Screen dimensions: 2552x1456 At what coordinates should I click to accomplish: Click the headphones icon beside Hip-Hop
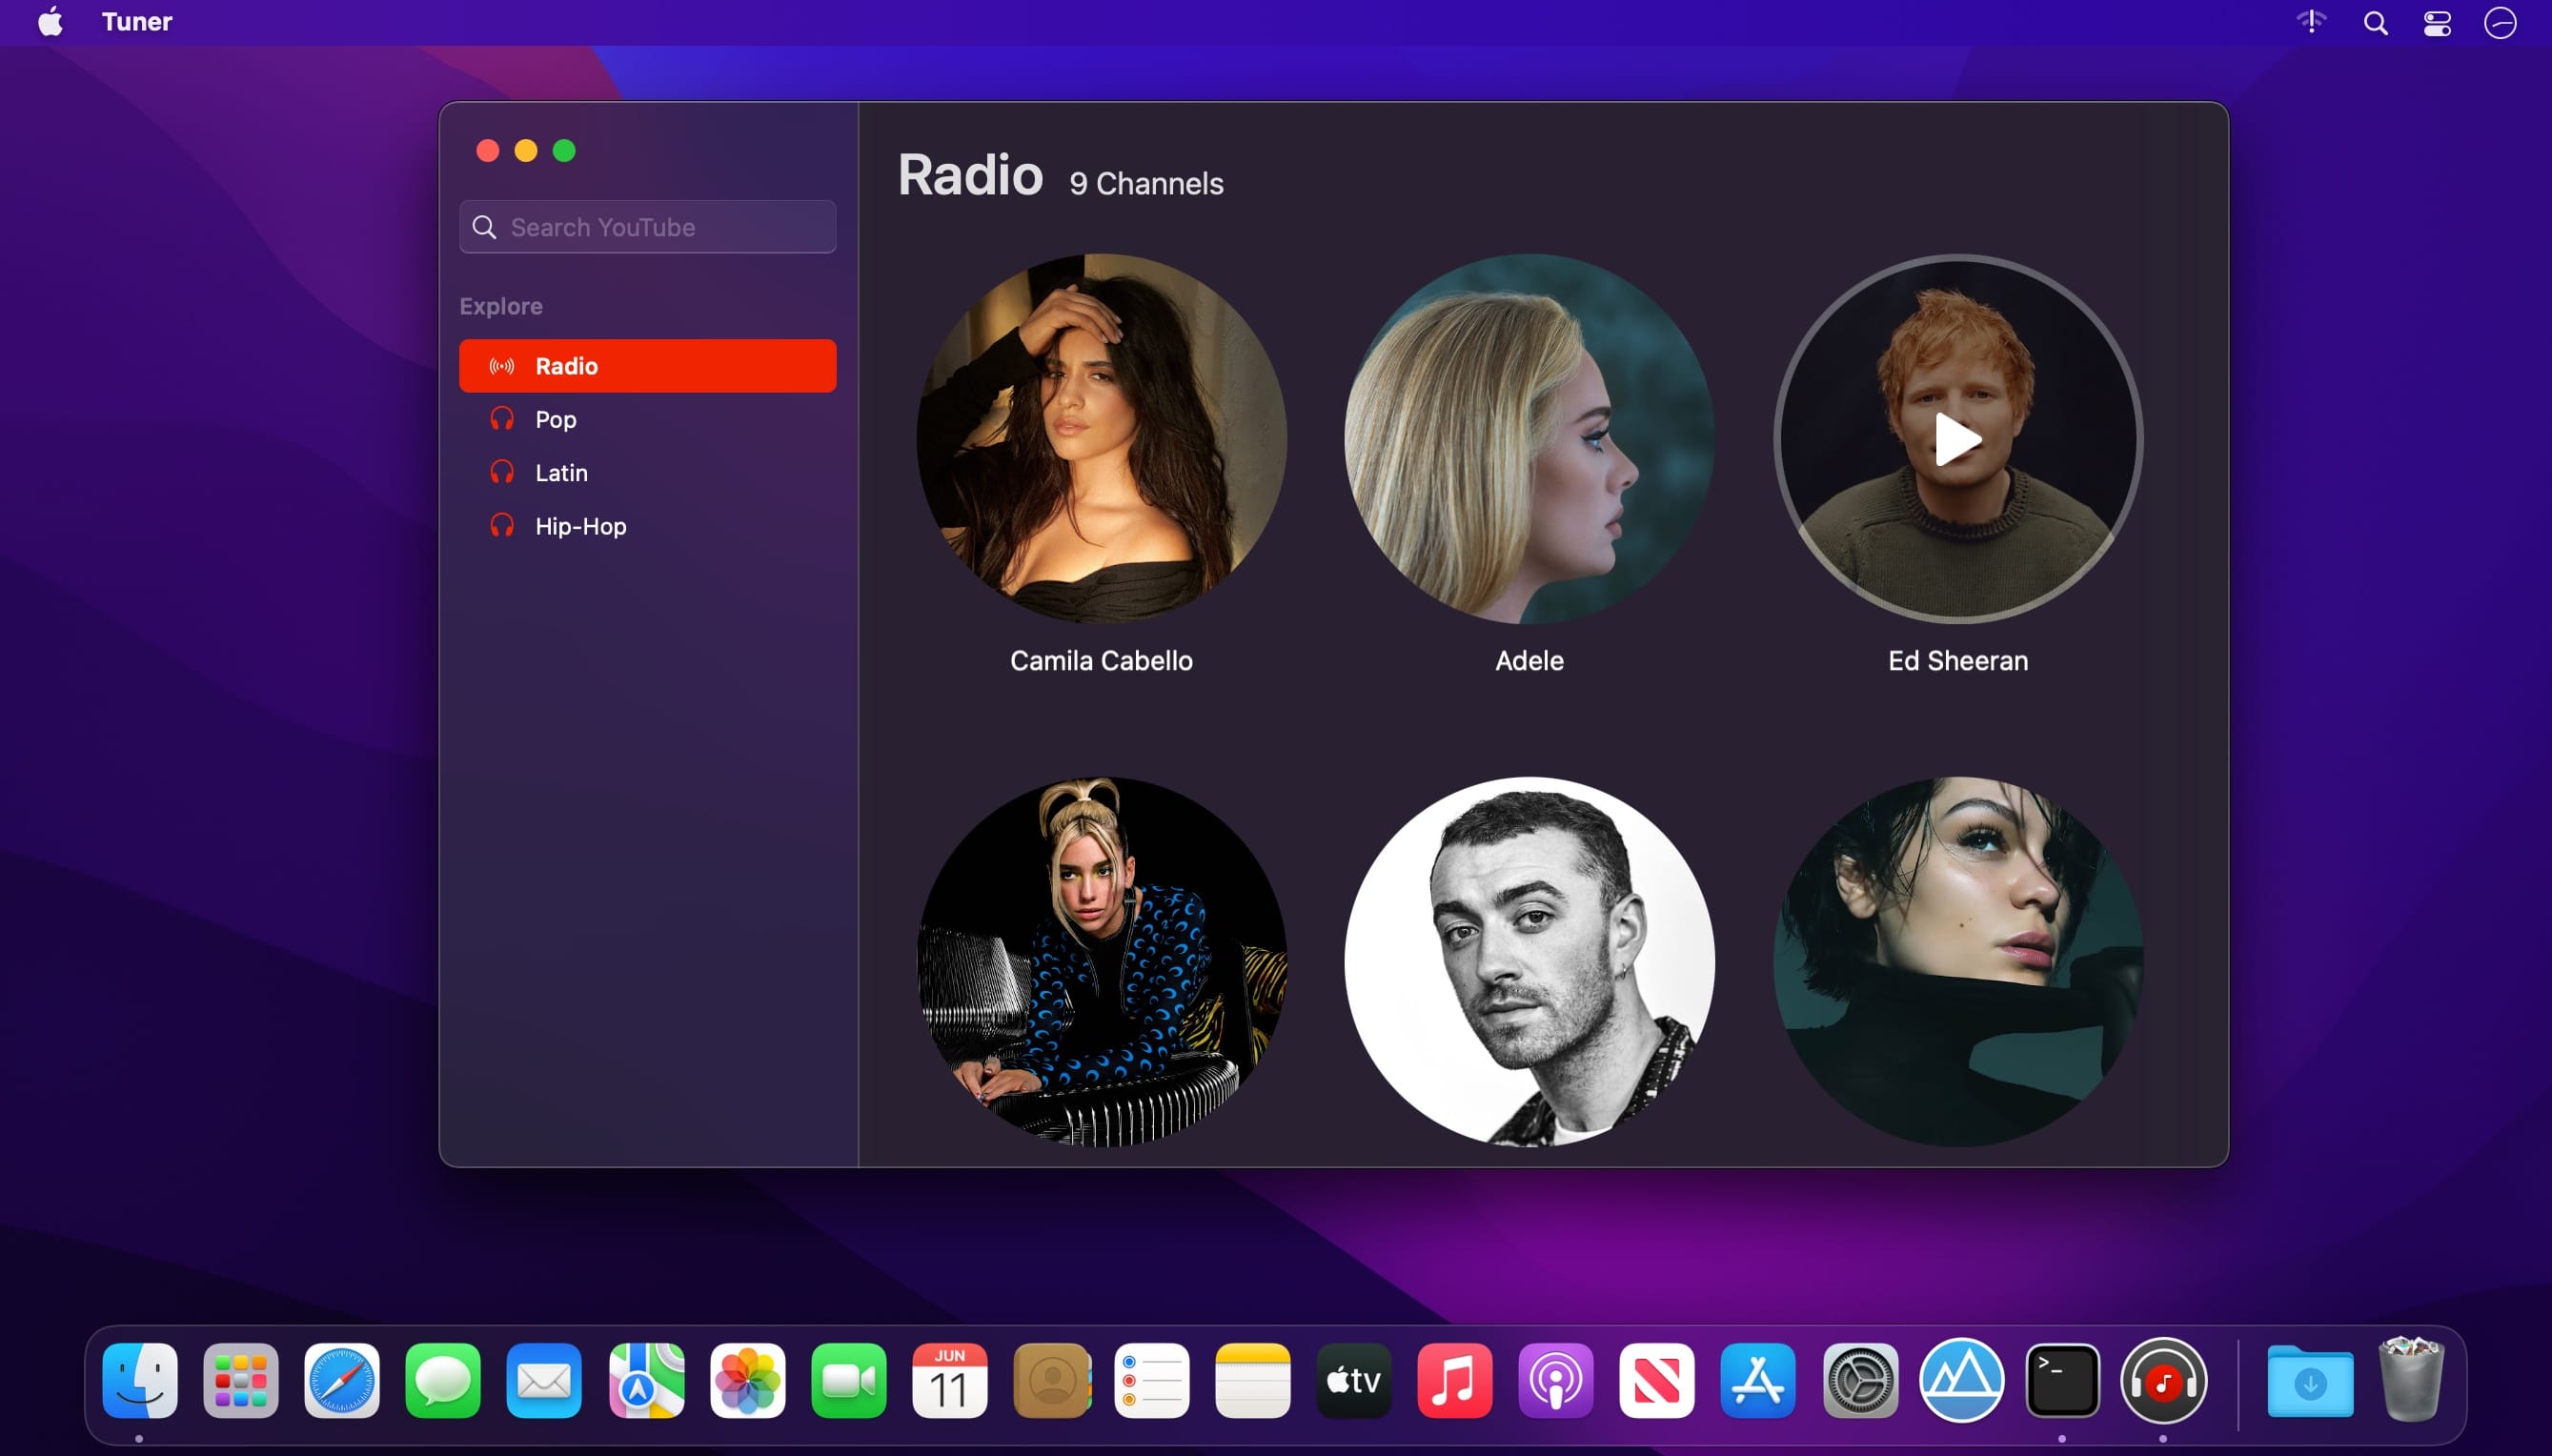pyautogui.click(x=502, y=525)
